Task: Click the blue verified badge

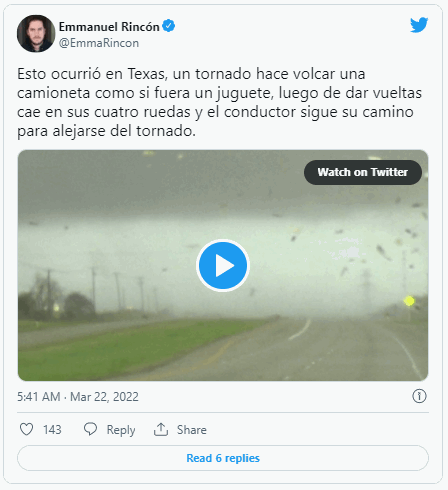Action: tap(169, 26)
